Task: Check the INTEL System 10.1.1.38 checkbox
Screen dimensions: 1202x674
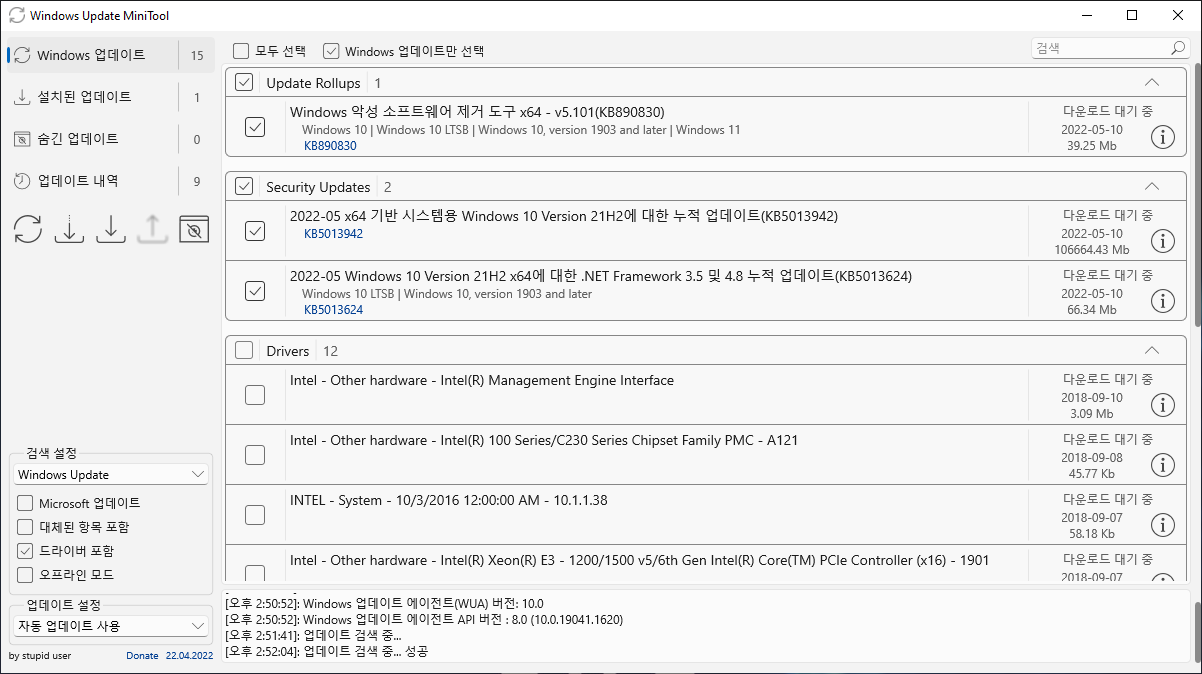Action: 255,515
